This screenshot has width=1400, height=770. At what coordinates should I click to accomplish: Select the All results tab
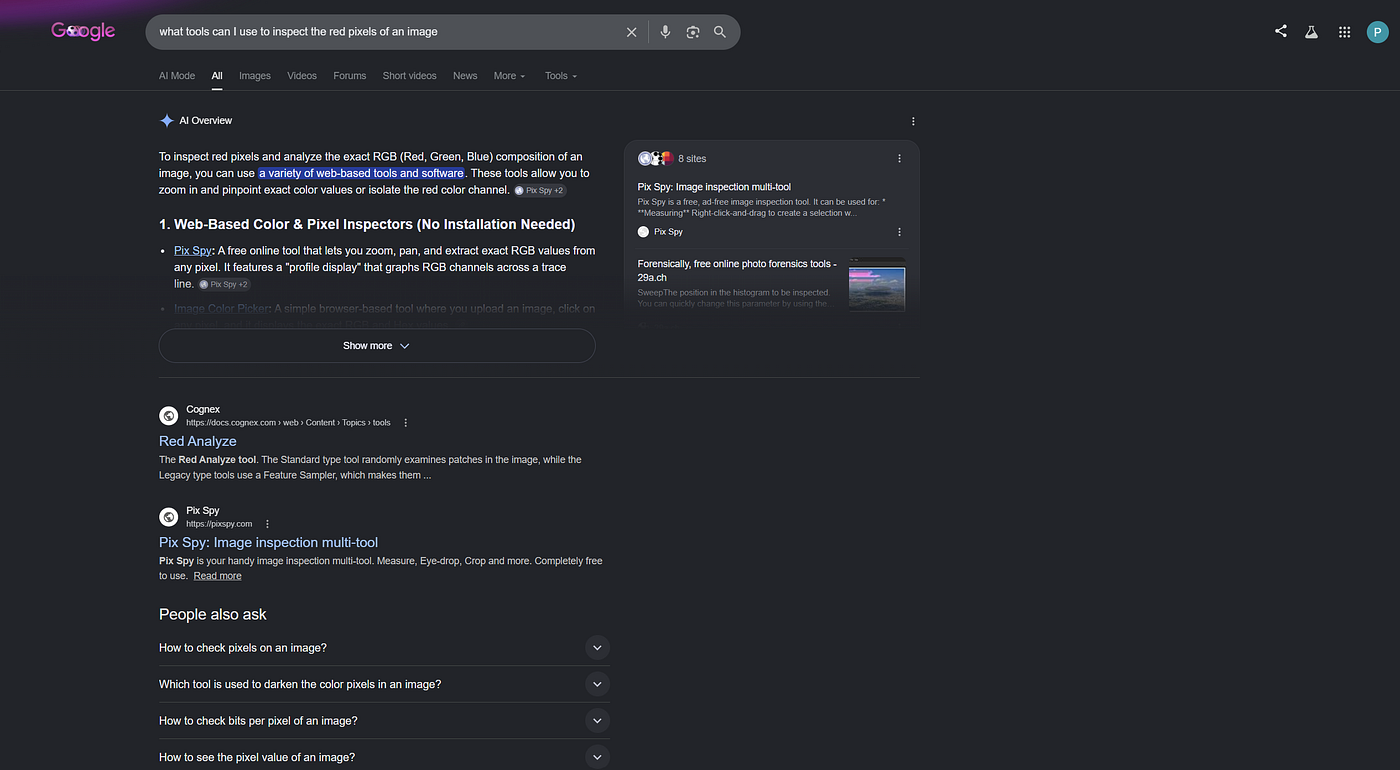(217, 76)
